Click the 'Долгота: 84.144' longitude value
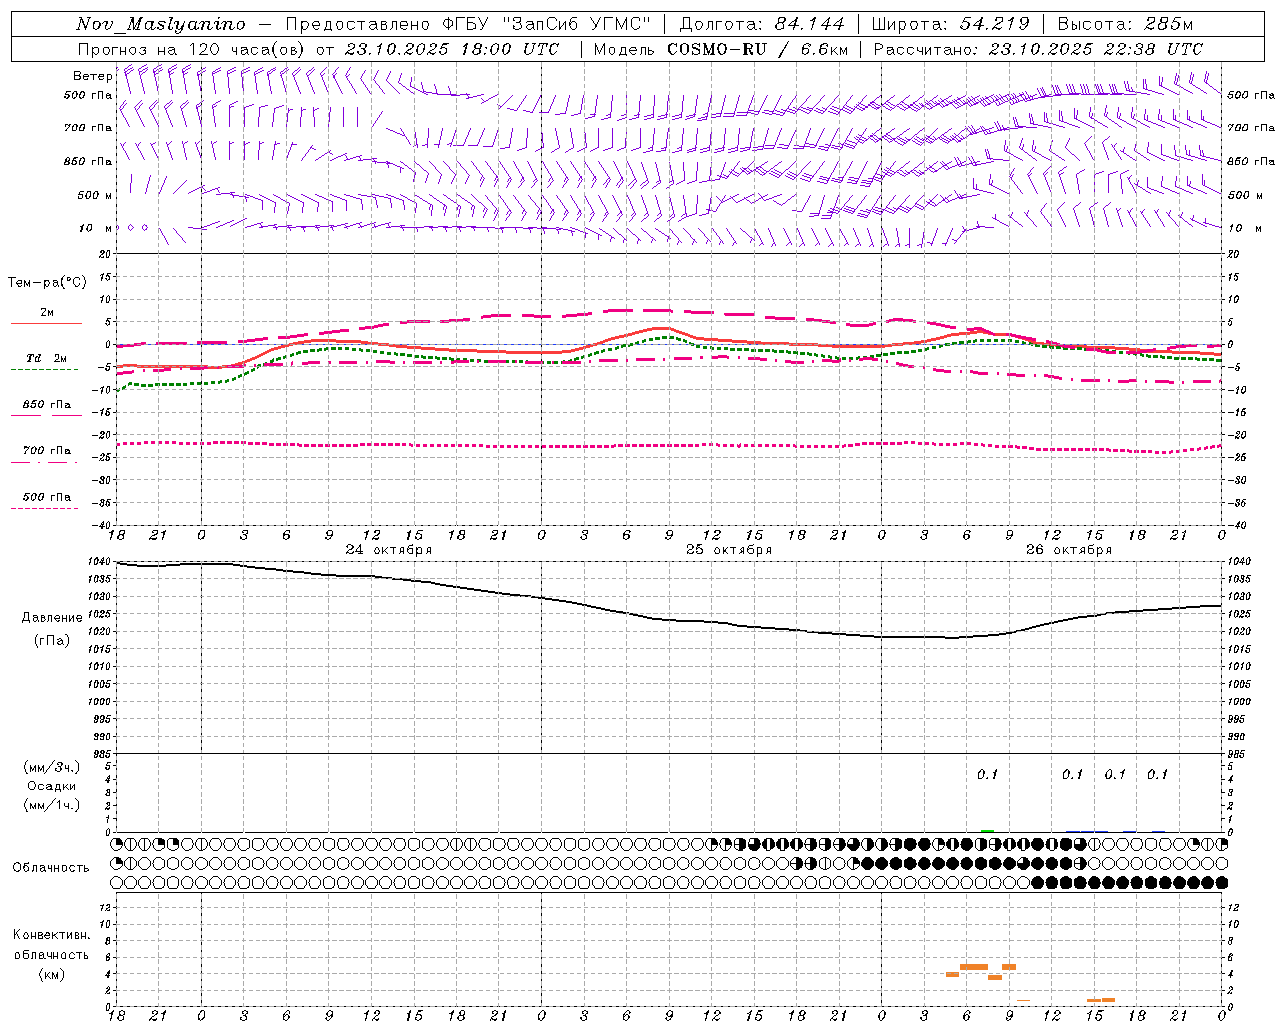The height and width of the screenshot is (1024, 1280). [762, 24]
